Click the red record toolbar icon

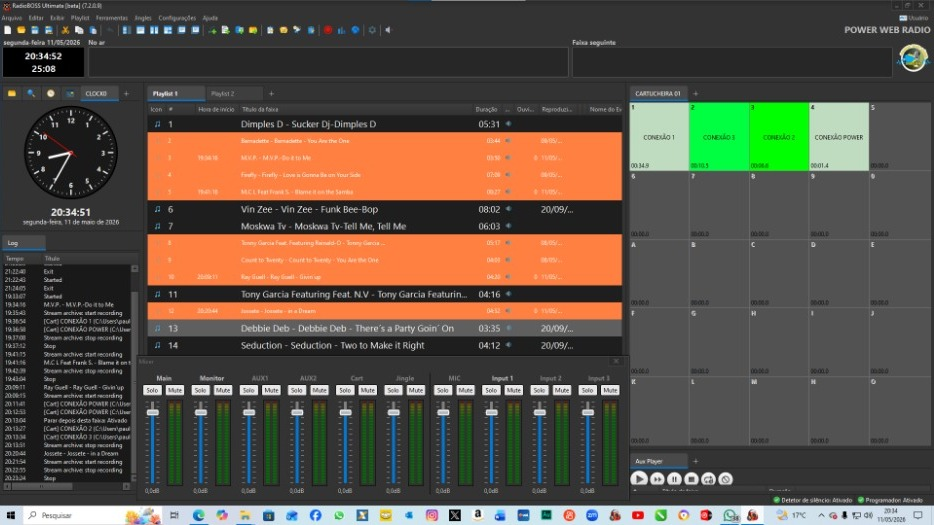[328, 30]
